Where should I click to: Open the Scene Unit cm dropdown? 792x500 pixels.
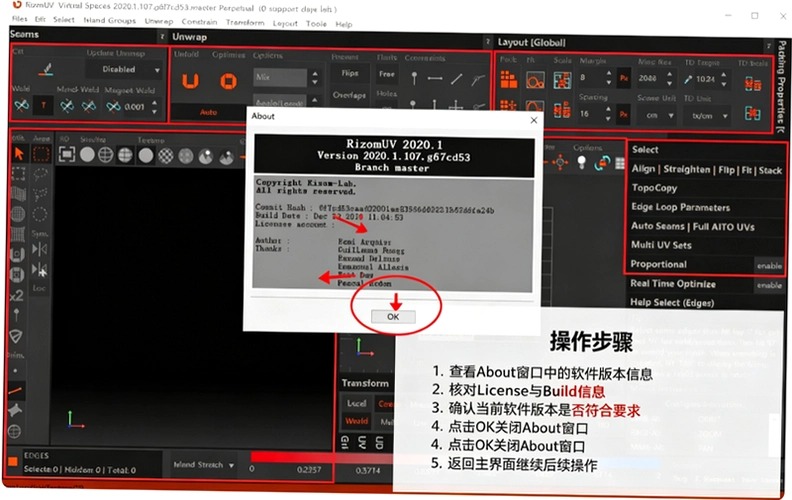coord(658,116)
